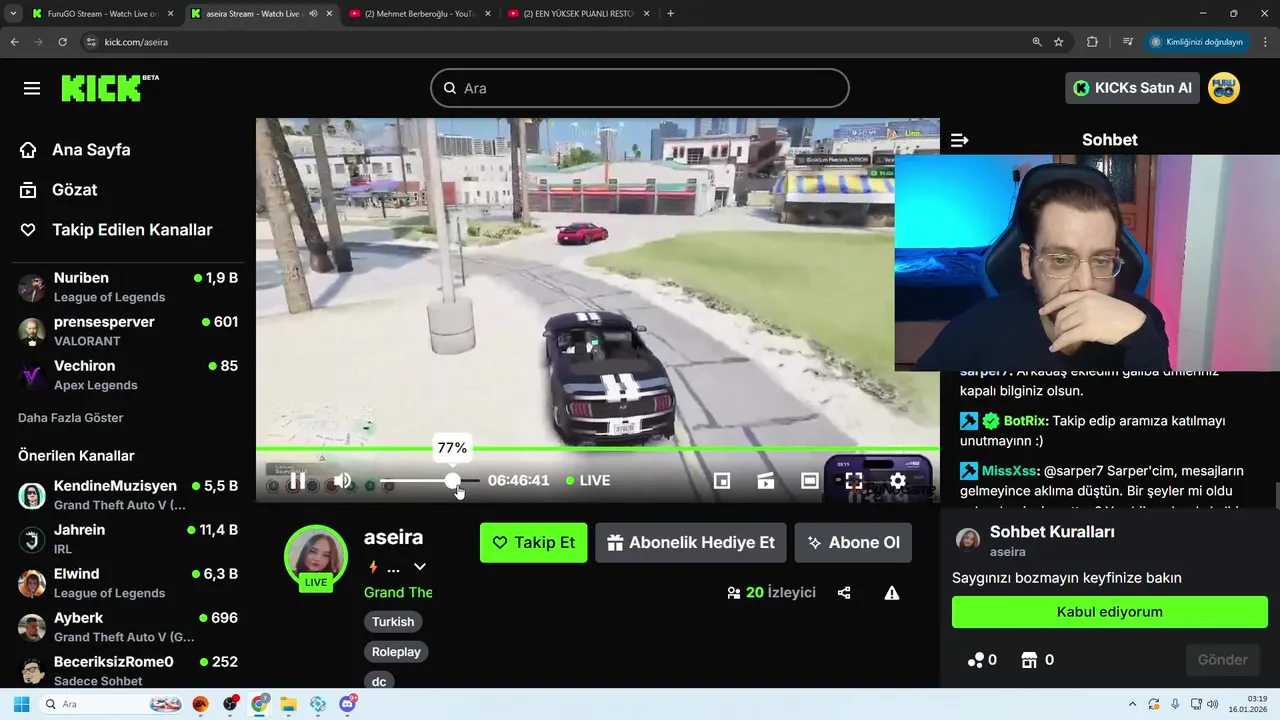Share the stream via share icon
The height and width of the screenshot is (720, 1280).
click(x=844, y=593)
